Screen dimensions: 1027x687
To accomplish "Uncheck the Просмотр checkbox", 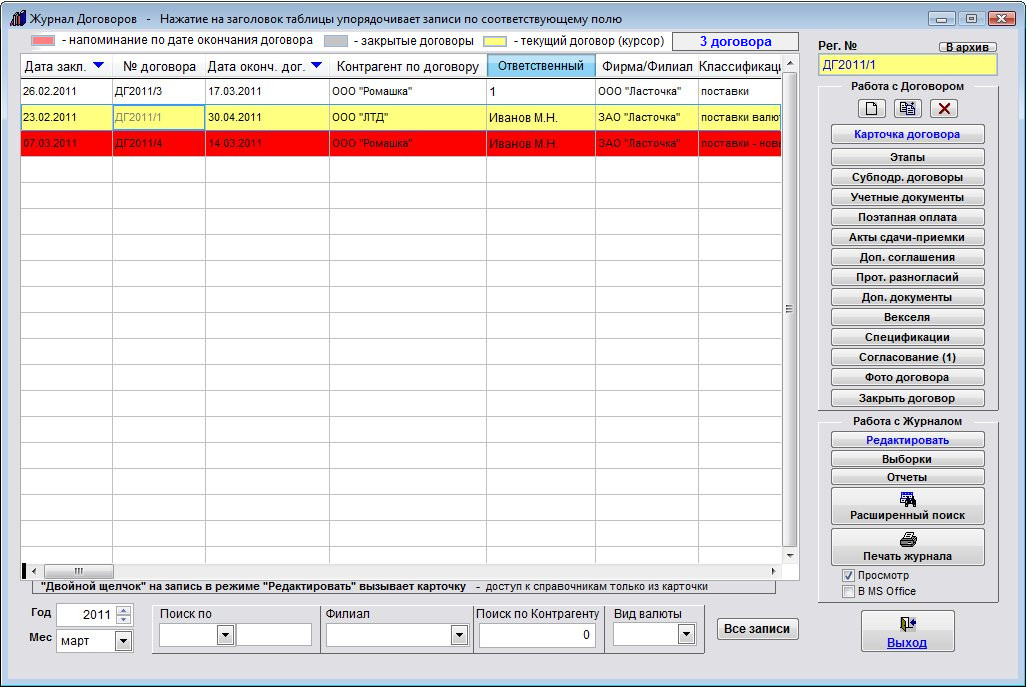I will tap(848, 576).
